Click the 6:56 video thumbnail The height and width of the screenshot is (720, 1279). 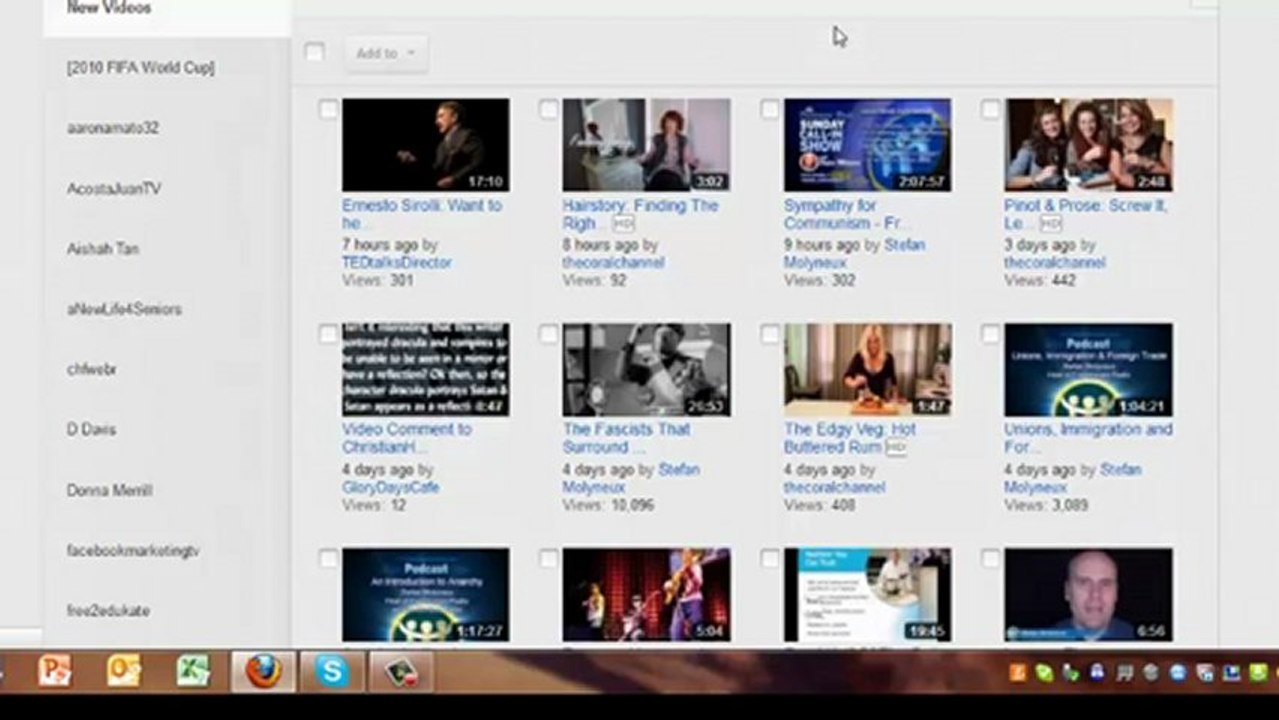1088,594
